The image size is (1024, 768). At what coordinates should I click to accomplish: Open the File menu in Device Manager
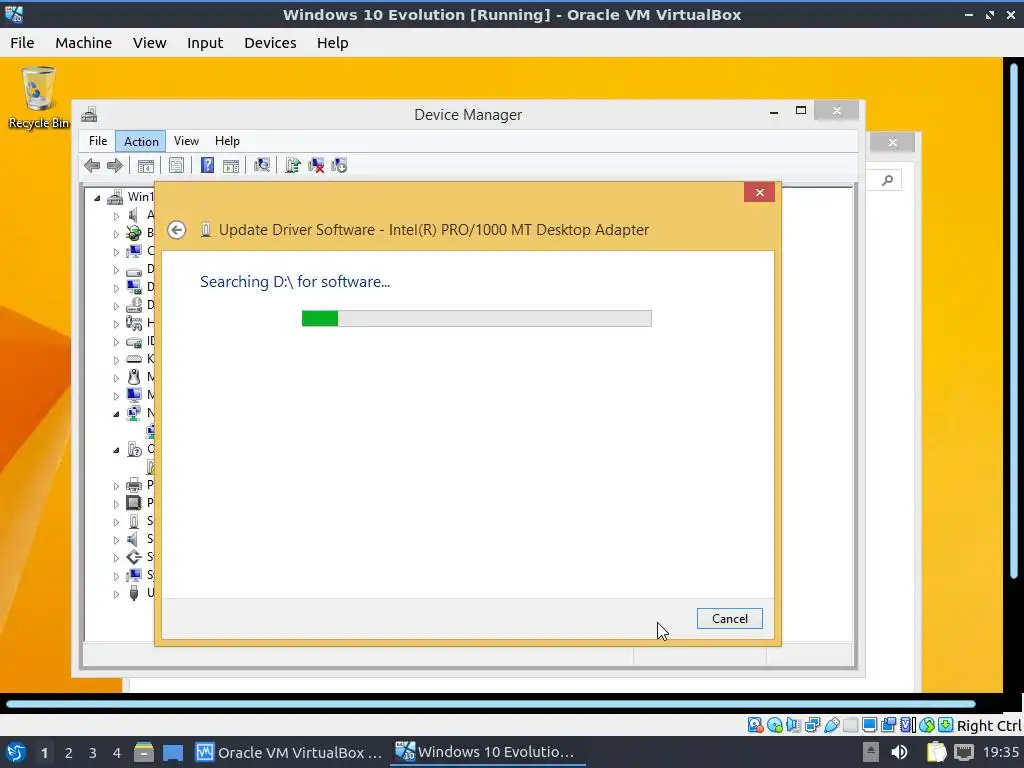(x=98, y=141)
